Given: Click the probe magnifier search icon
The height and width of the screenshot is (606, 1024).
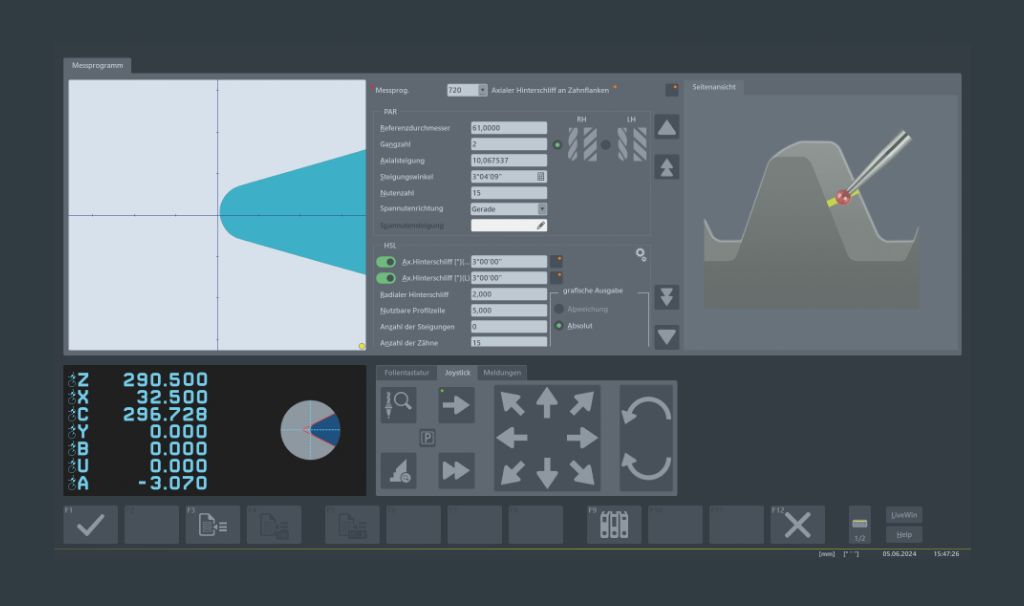Looking at the screenshot, I should 398,405.
